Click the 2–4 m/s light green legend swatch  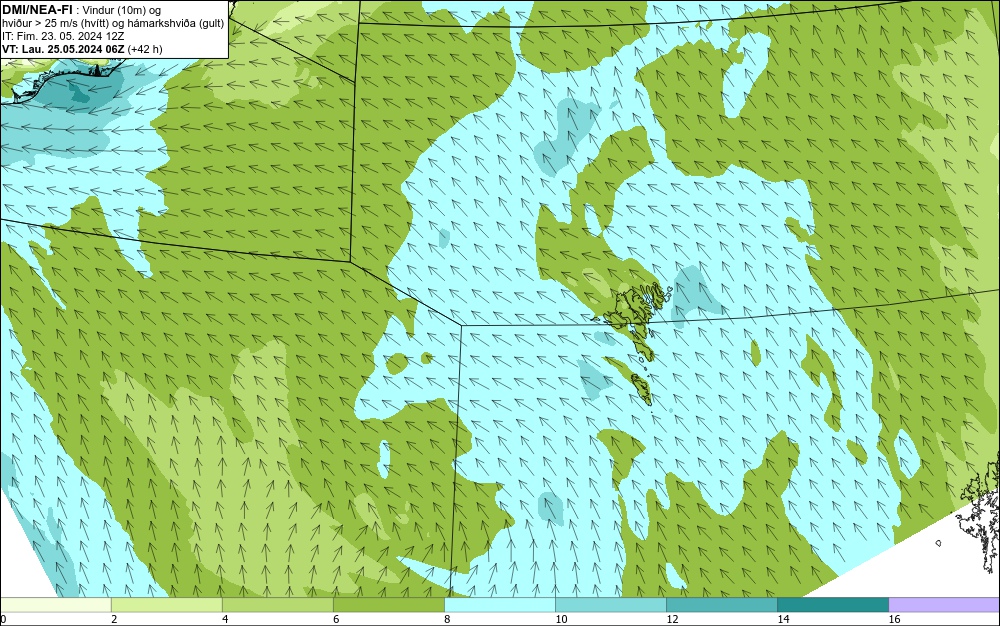166,605
